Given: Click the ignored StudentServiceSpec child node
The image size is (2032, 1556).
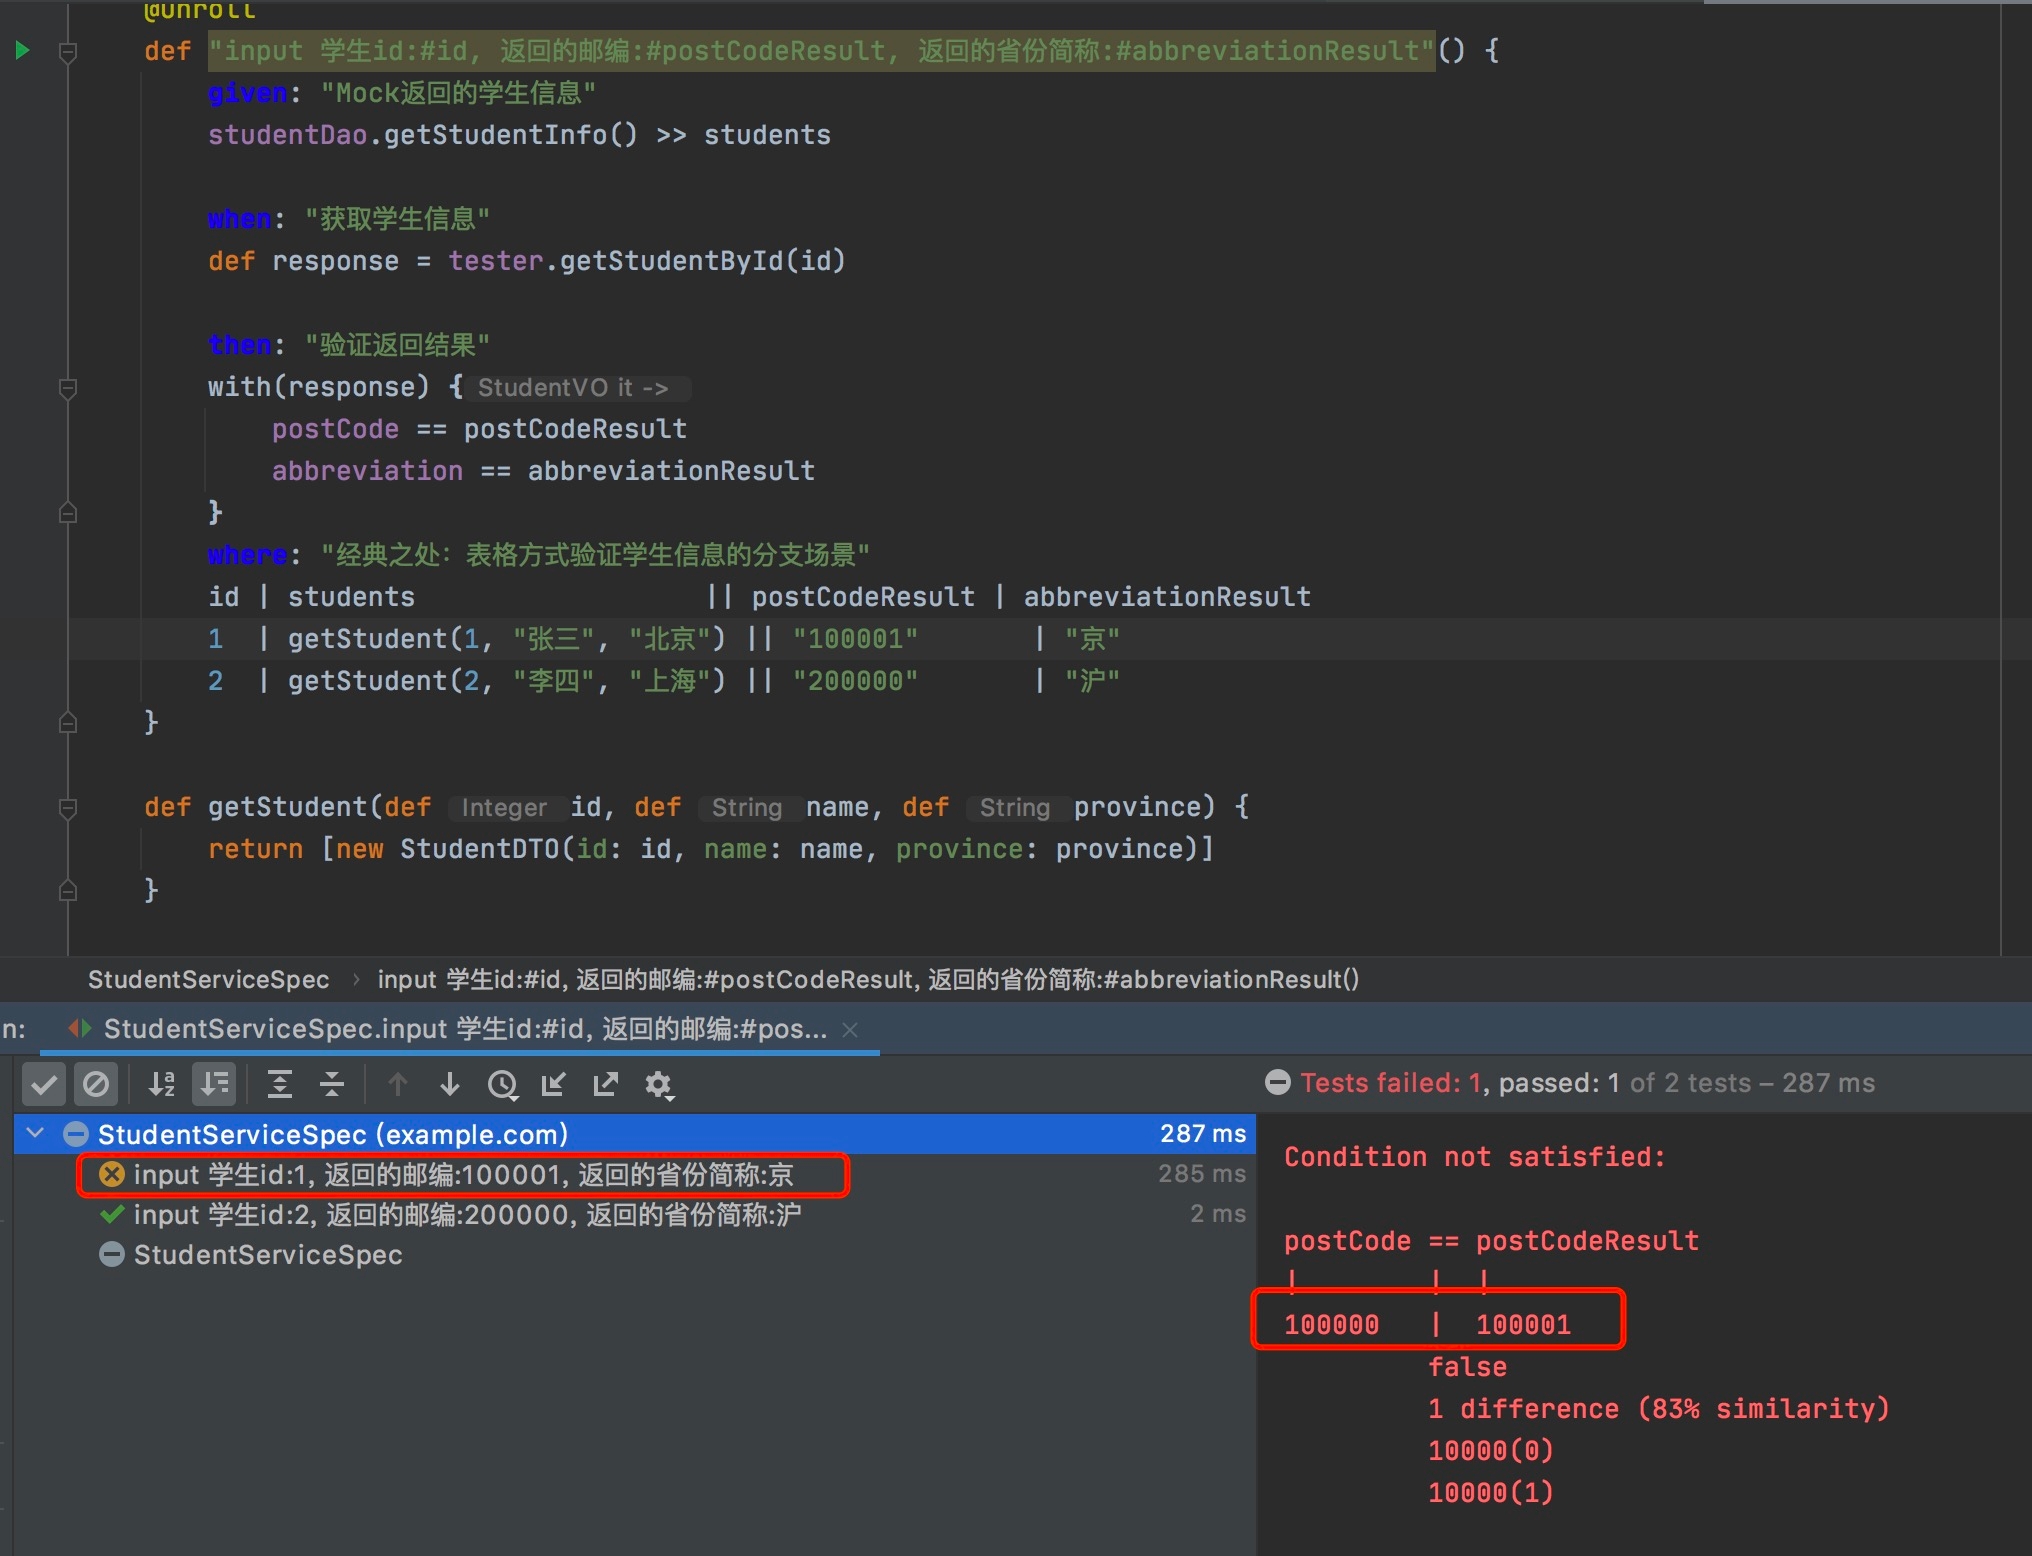Looking at the screenshot, I should (x=267, y=1255).
